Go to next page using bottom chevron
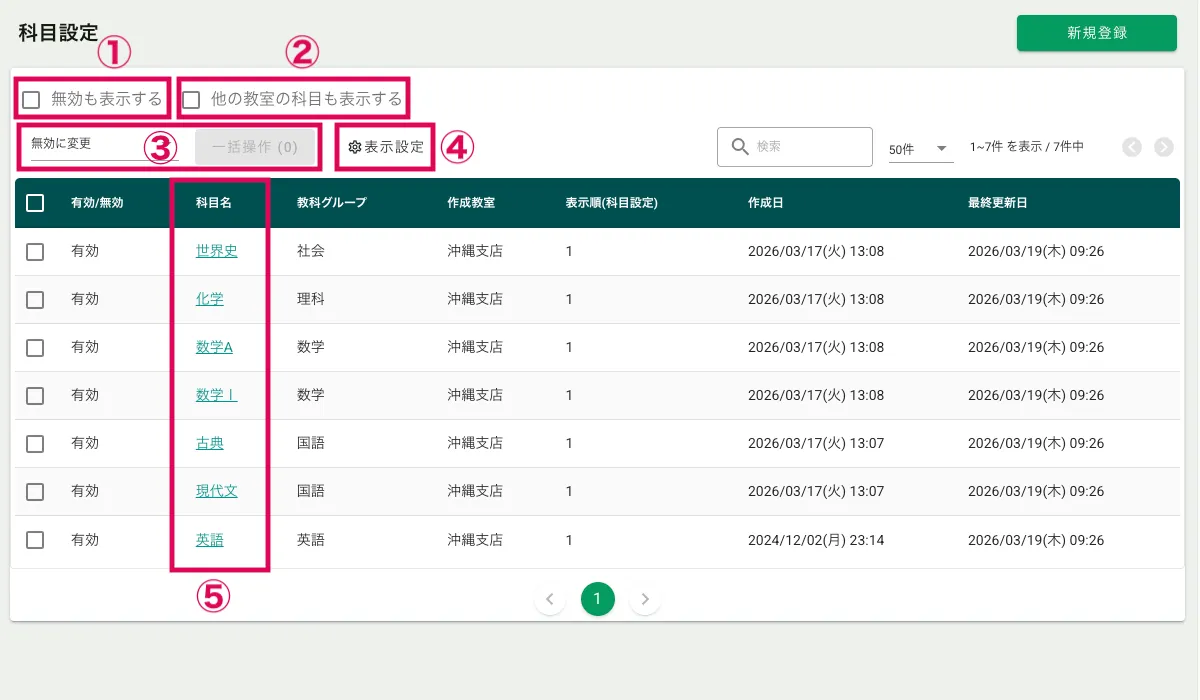Image resolution: width=1200 pixels, height=700 pixels. tap(645, 599)
